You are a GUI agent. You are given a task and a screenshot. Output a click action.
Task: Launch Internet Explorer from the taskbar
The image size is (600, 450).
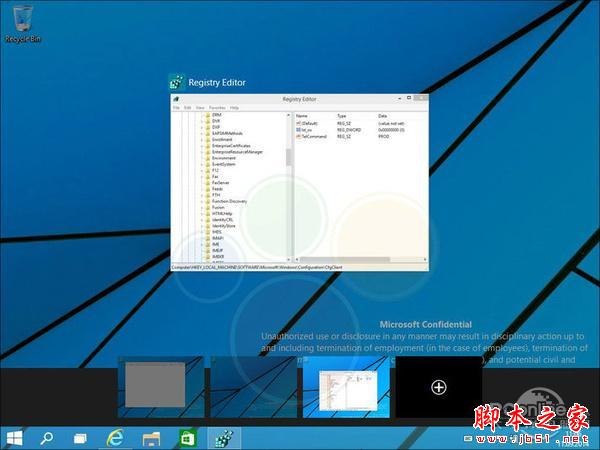(x=115, y=438)
